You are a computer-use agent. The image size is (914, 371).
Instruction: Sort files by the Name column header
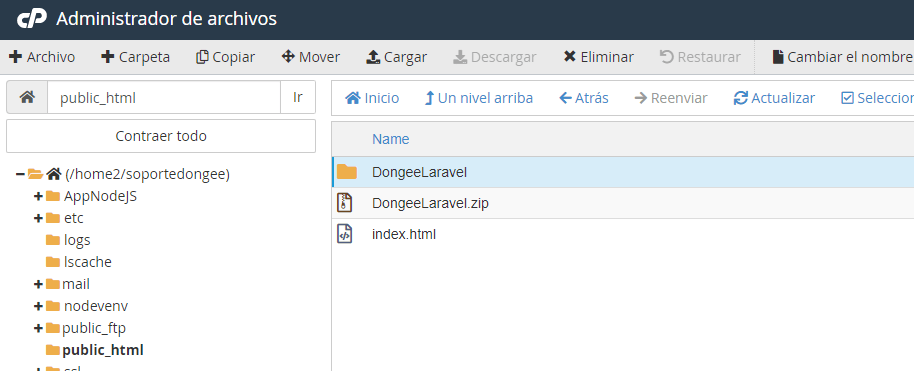(x=391, y=139)
